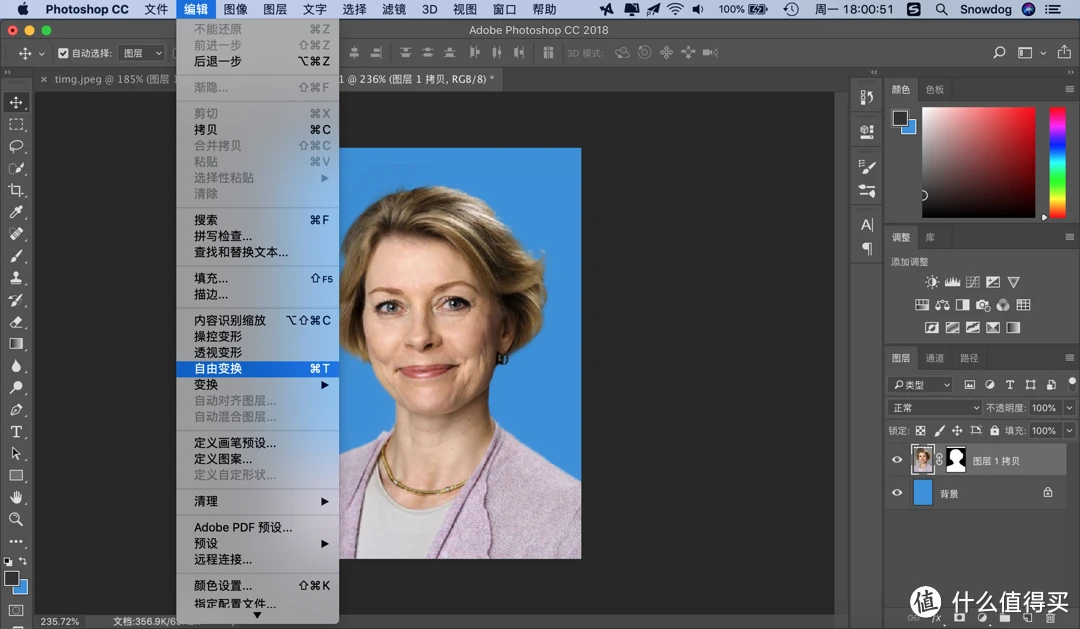Select the Dodge tool
The width and height of the screenshot is (1080, 629).
(16, 388)
